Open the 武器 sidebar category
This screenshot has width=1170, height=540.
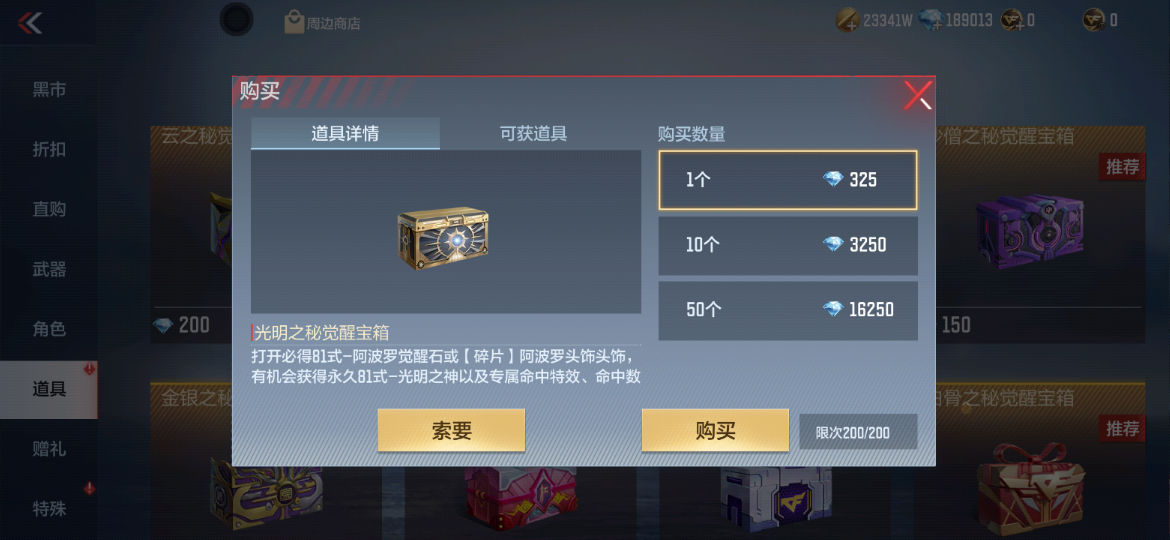tap(49, 269)
